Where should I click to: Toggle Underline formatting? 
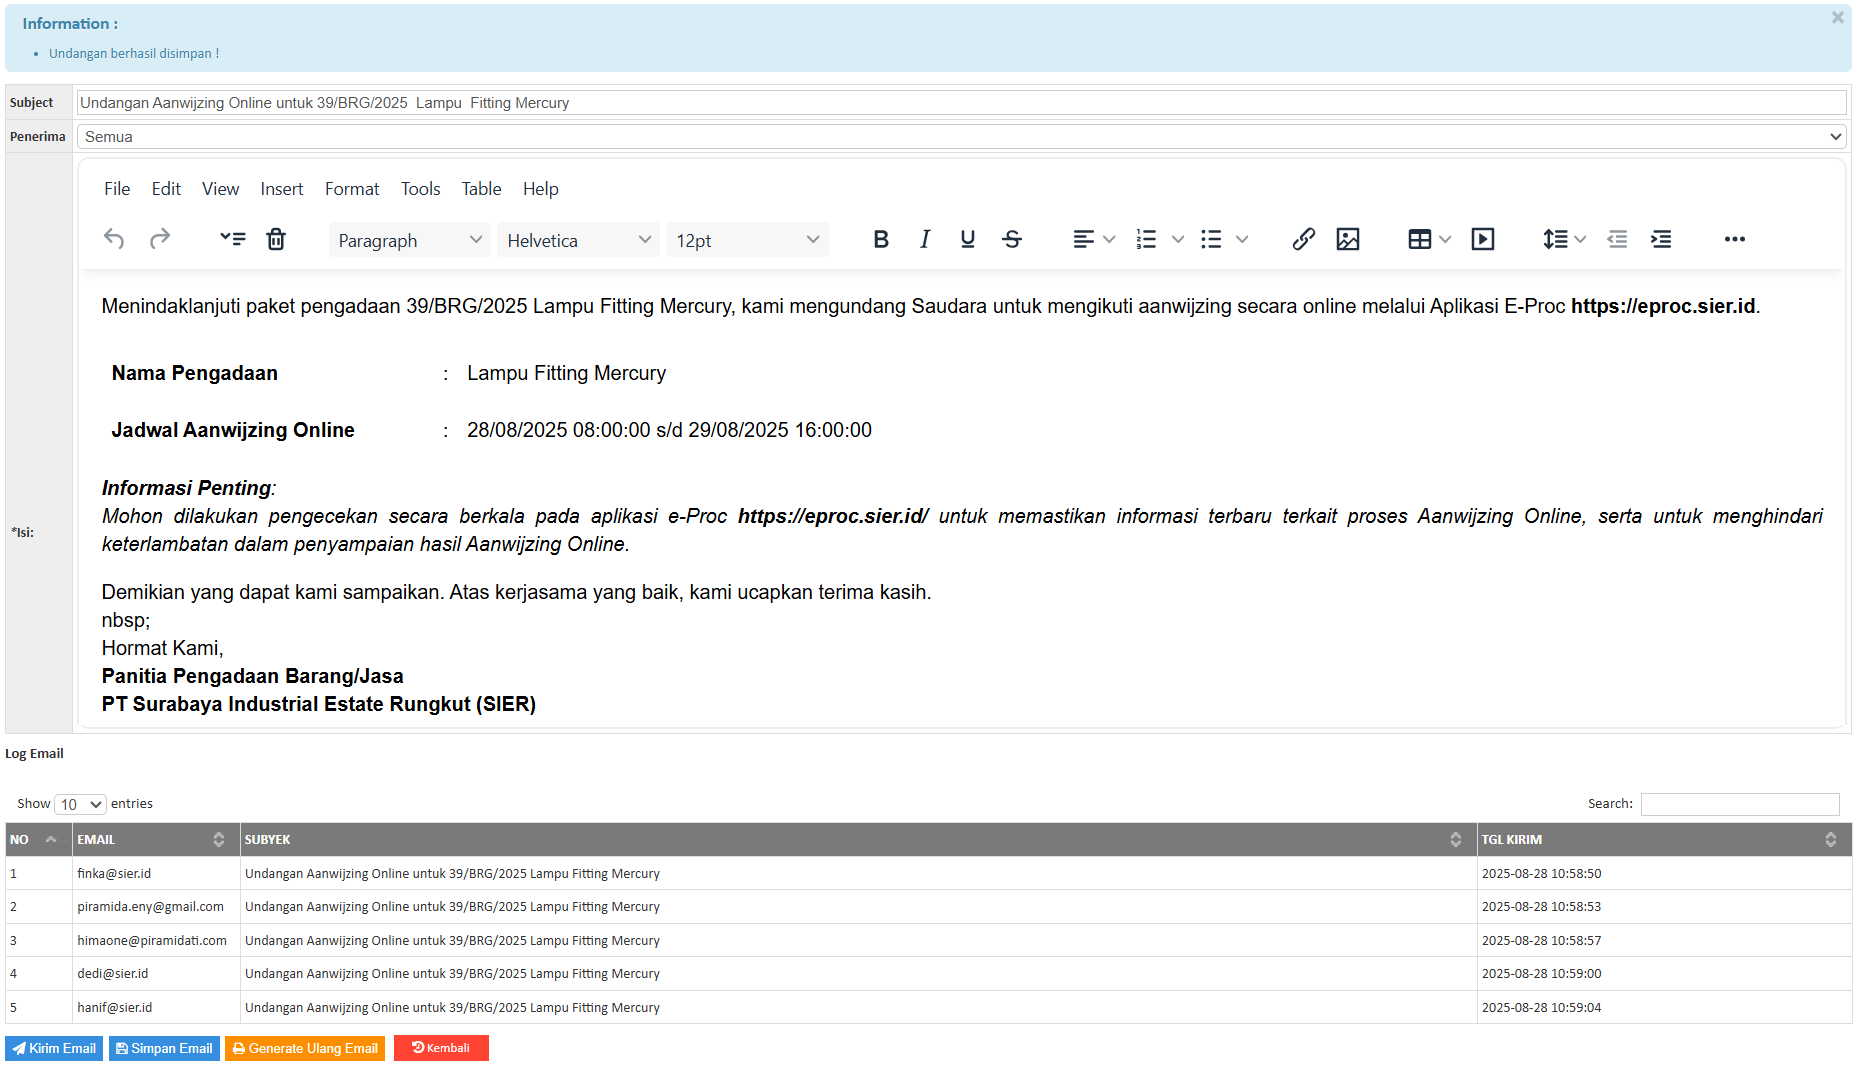click(967, 239)
